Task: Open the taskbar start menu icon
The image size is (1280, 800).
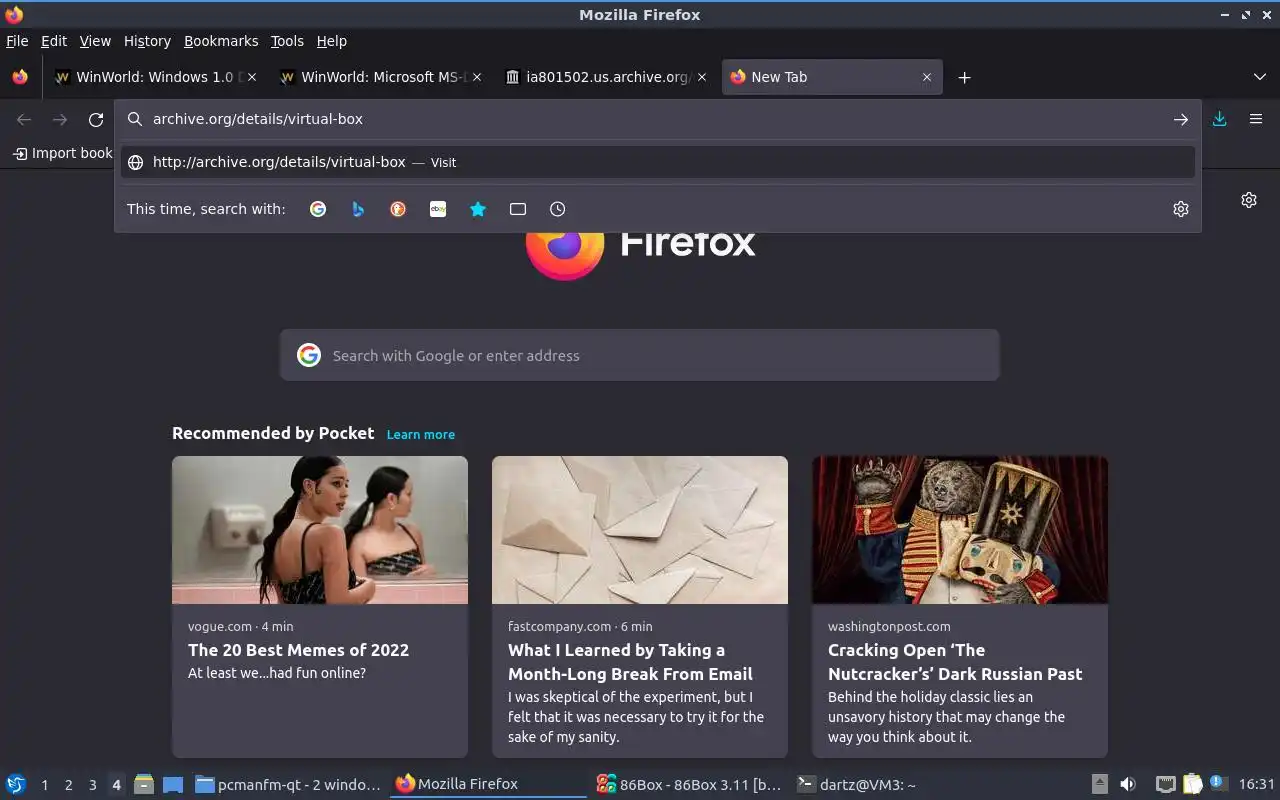Action: (x=16, y=784)
